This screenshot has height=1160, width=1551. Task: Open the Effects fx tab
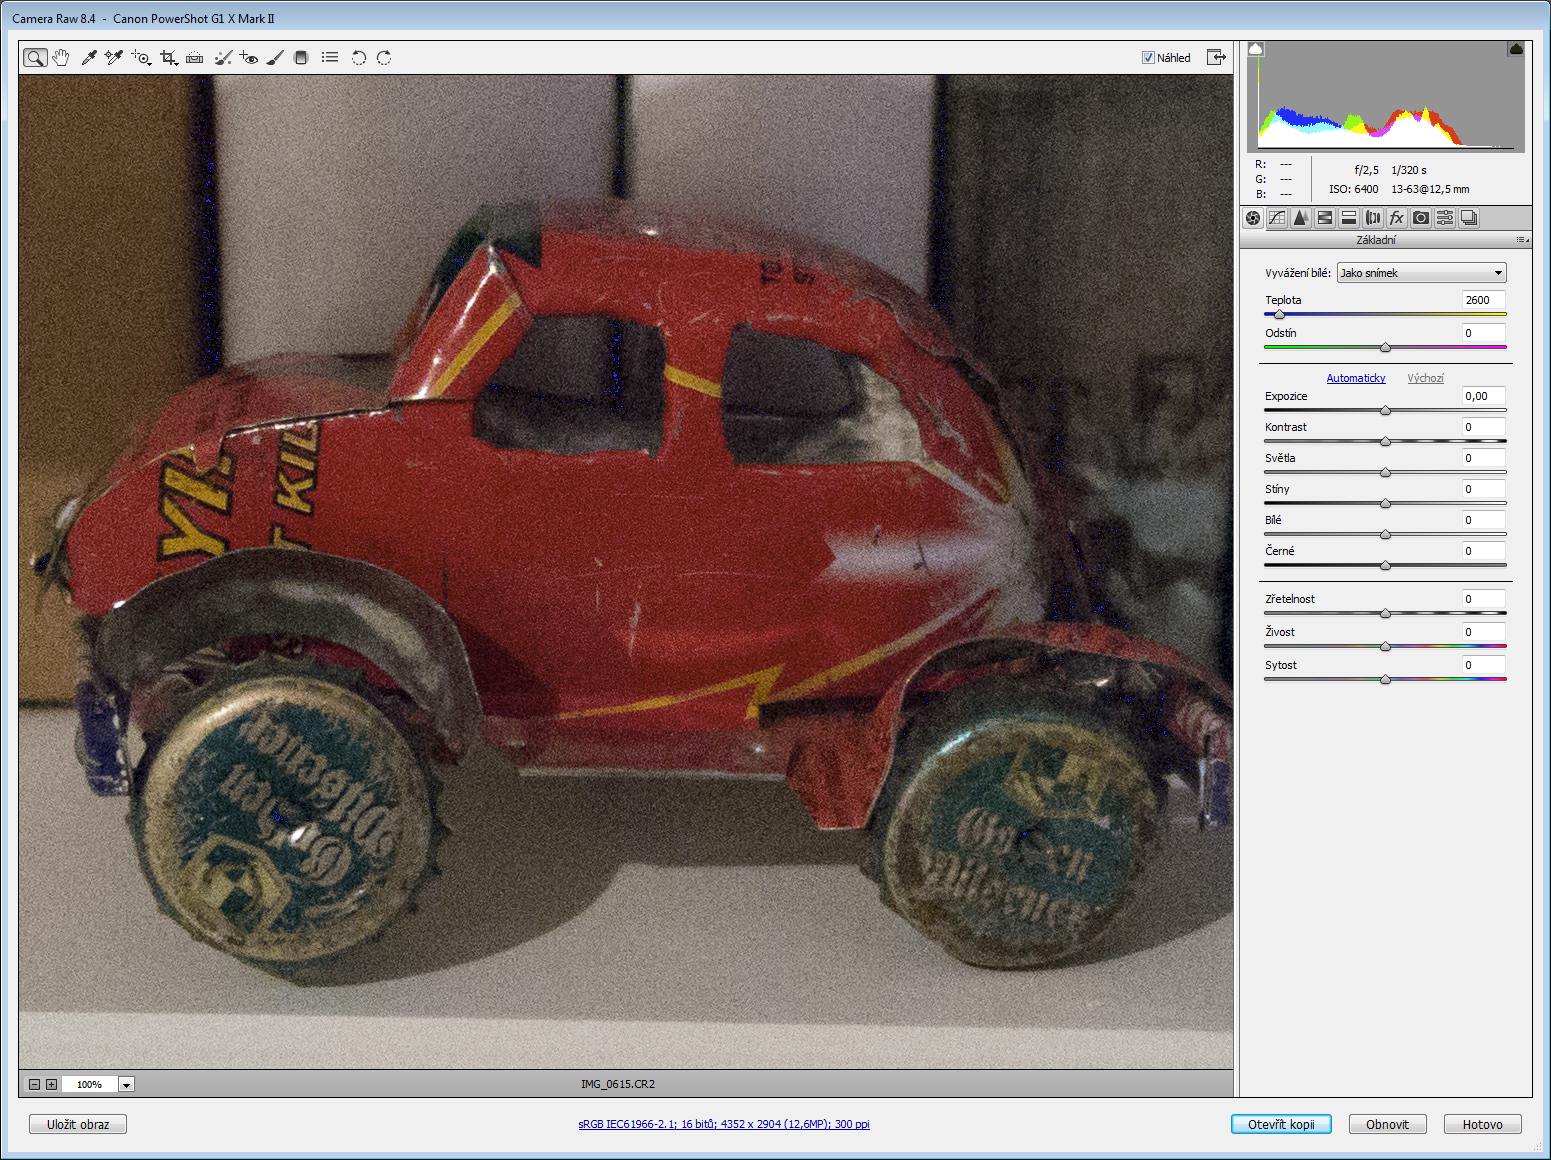tap(1397, 218)
